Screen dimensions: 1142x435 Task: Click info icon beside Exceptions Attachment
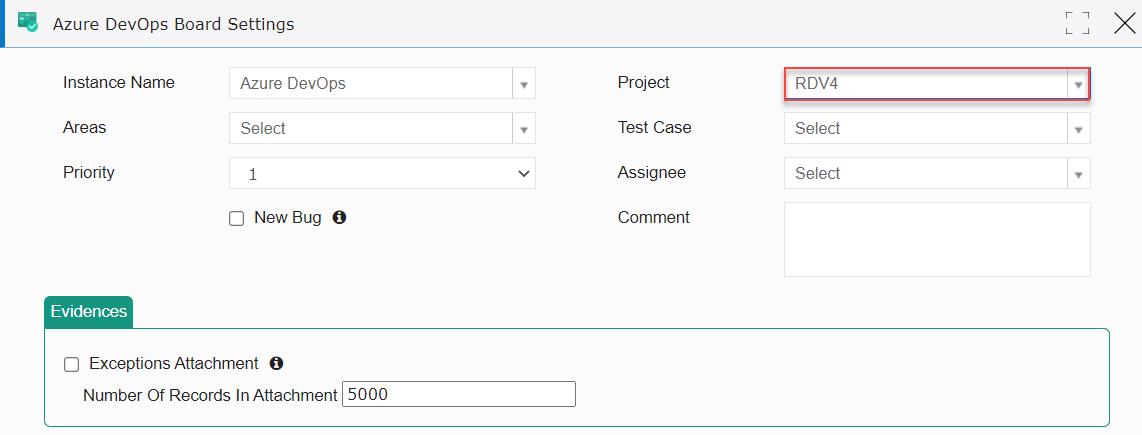click(276, 363)
